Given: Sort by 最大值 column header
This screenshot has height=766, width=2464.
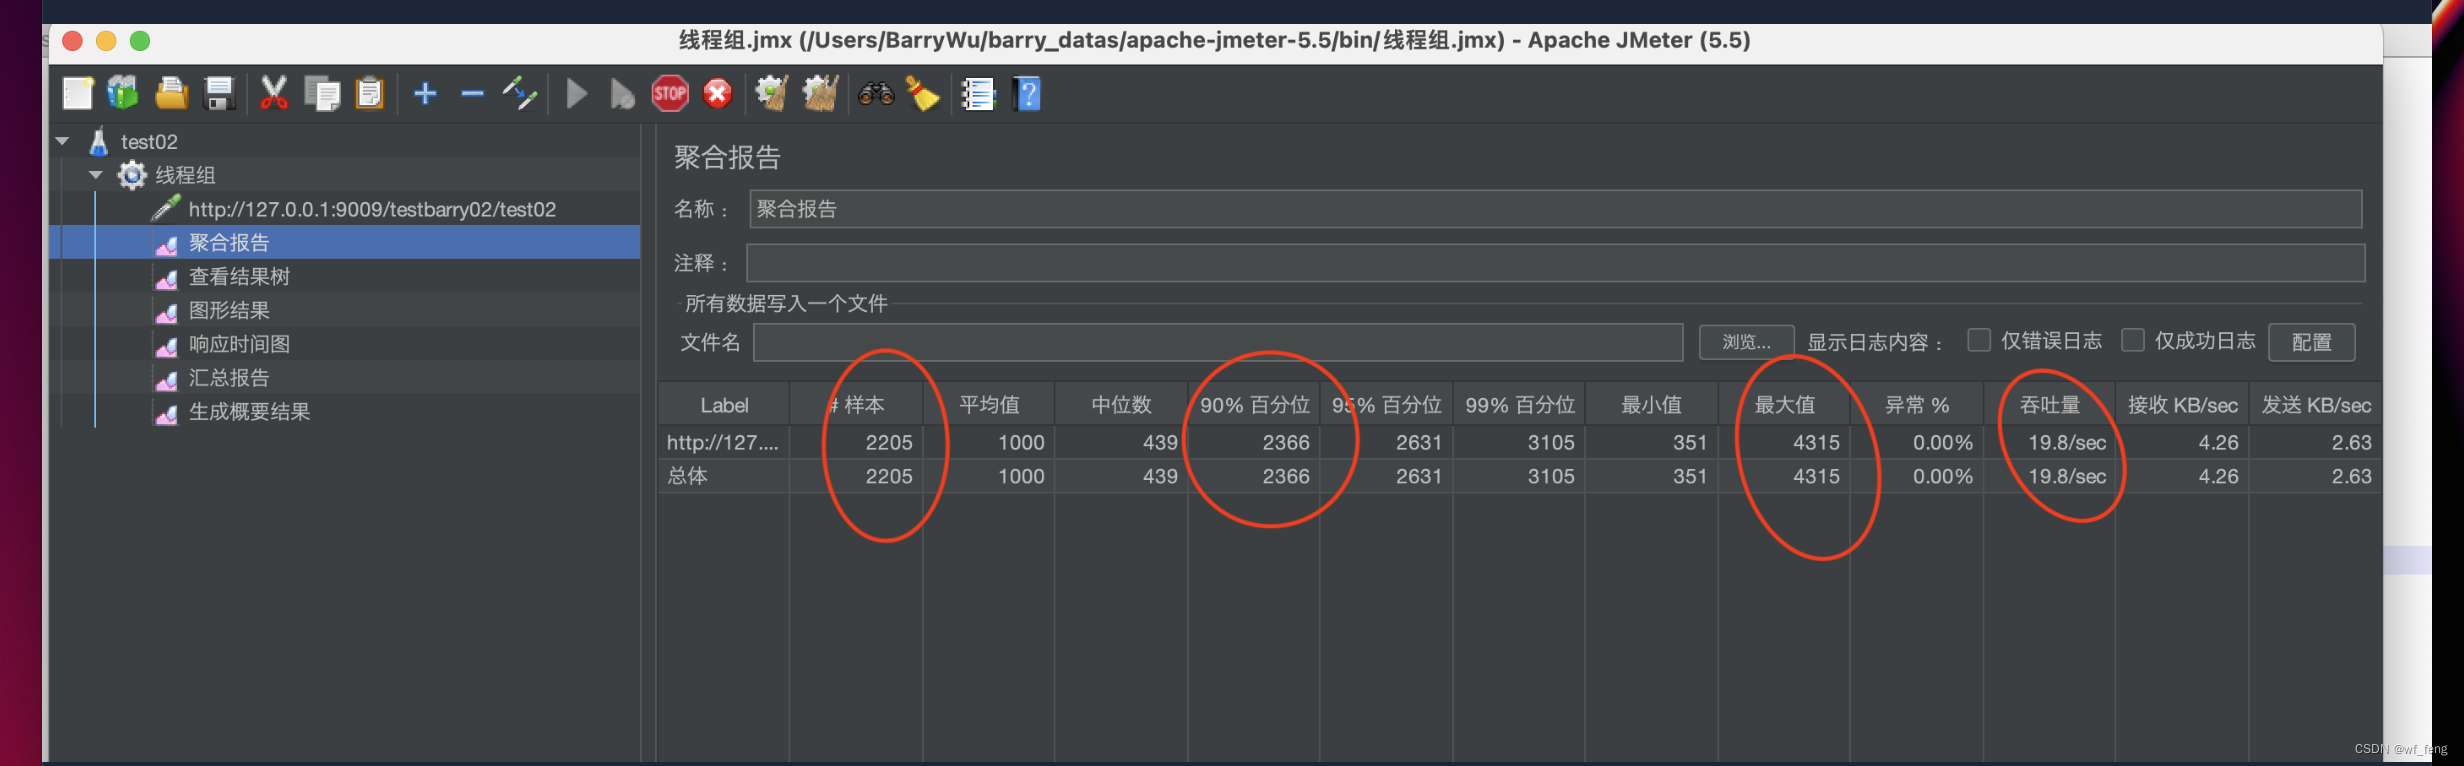Looking at the screenshot, I should click(x=1784, y=405).
